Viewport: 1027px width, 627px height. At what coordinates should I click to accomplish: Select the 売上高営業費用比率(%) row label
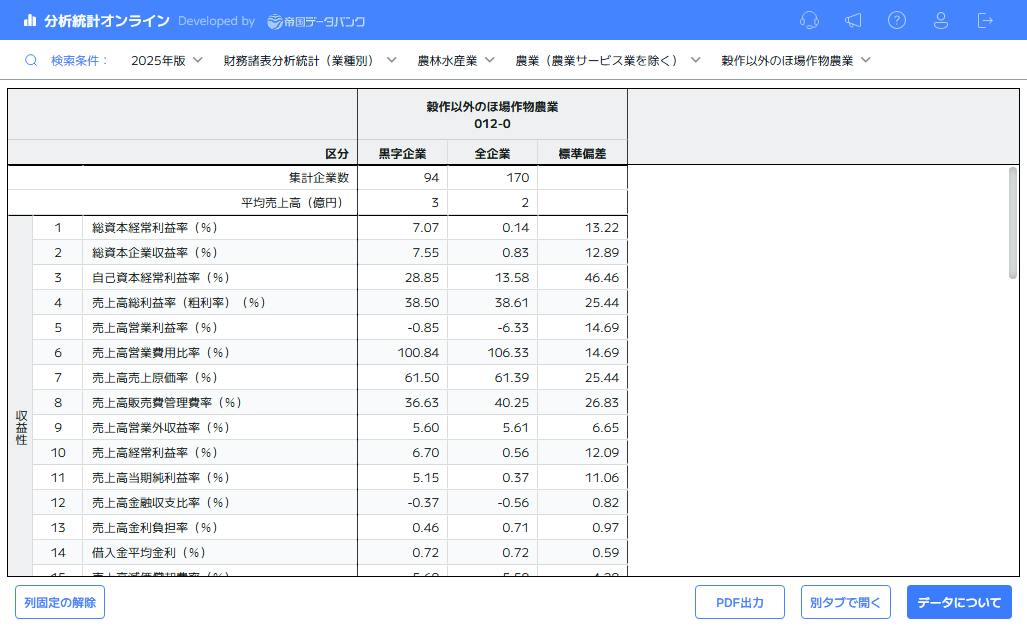(x=160, y=352)
